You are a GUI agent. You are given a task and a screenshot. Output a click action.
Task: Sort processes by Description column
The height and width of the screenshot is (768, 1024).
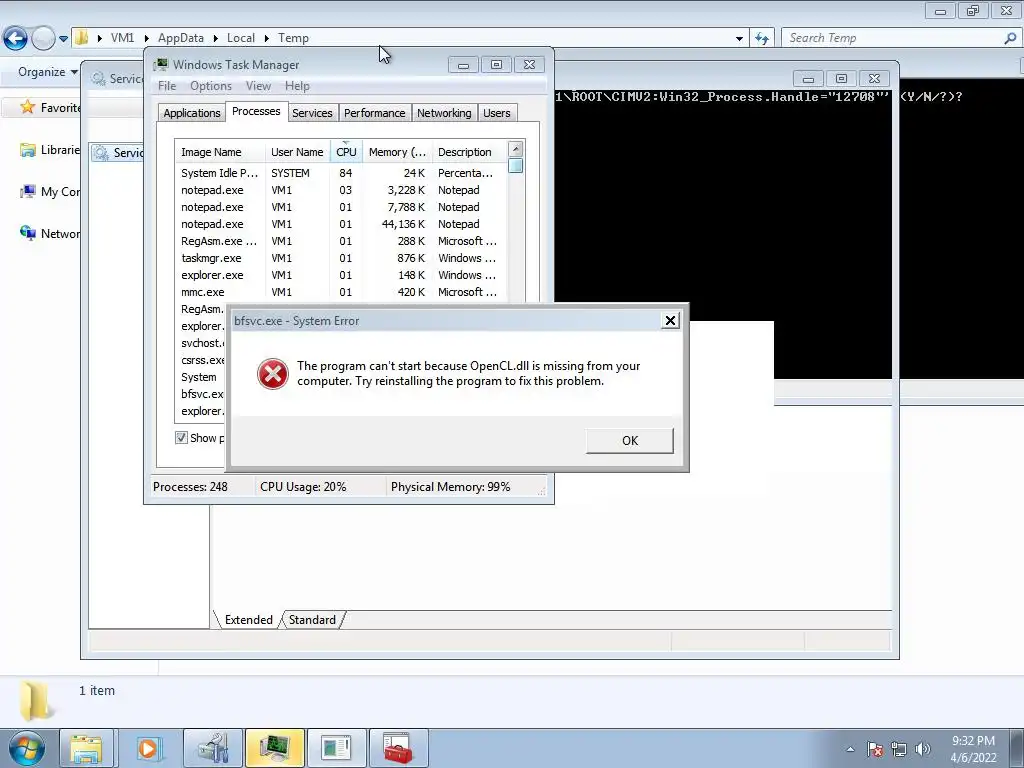[x=469, y=152]
